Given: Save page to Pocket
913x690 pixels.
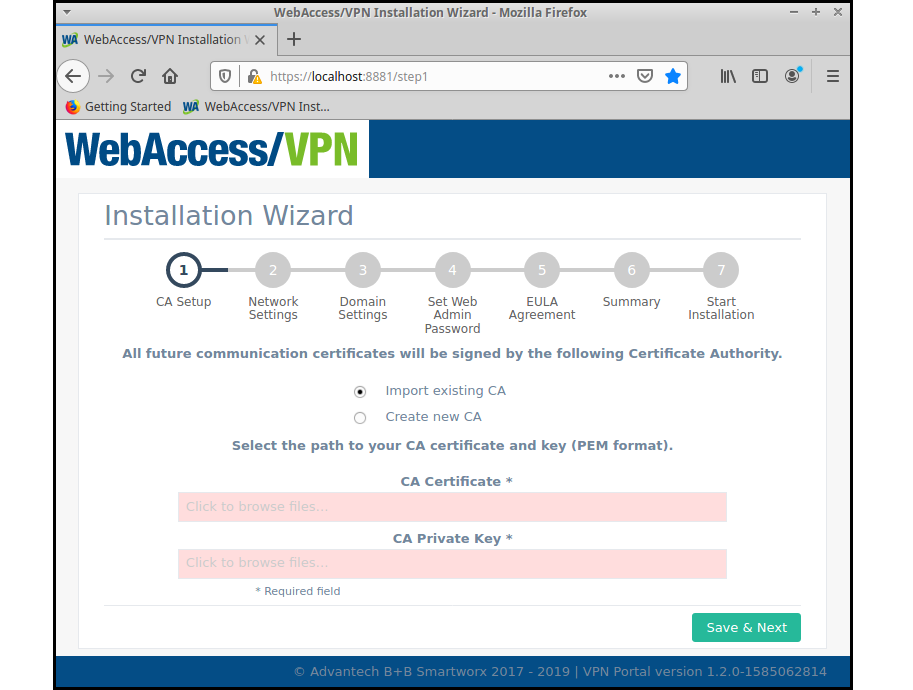Looking at the screenshot, I should click(645, 76).
